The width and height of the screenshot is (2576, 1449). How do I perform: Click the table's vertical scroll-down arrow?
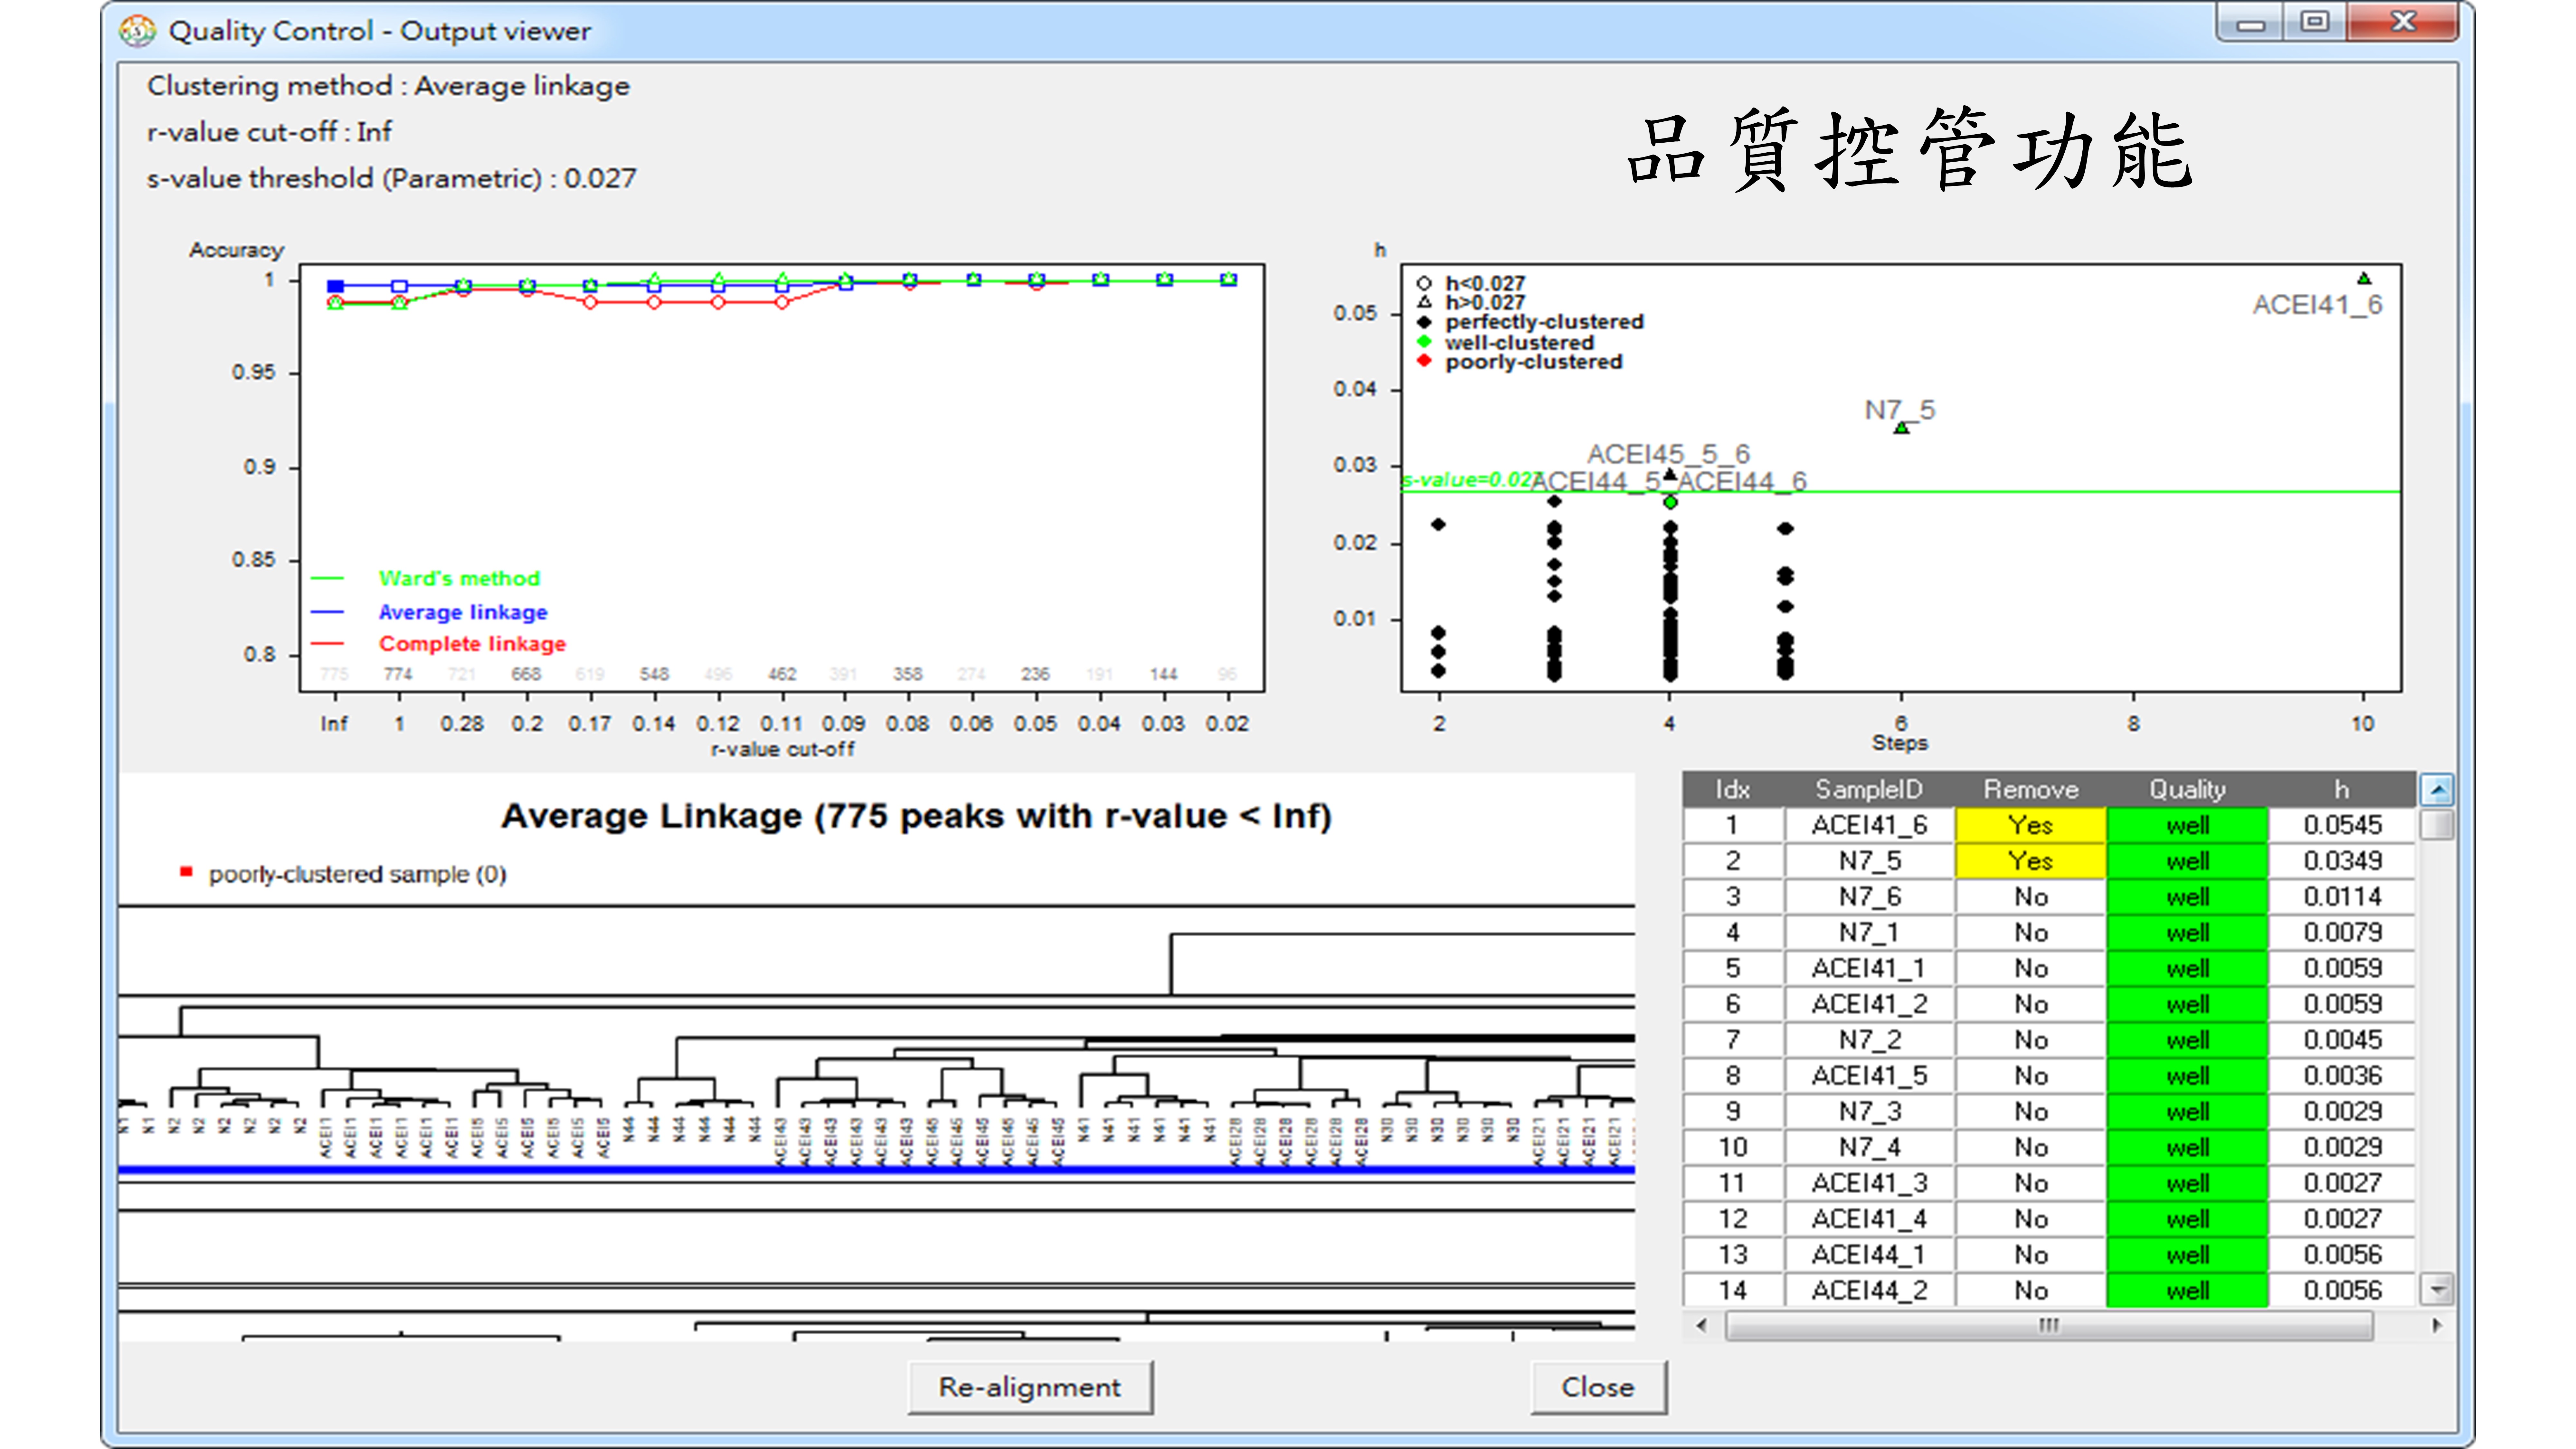click(x=2437, y=1290)
